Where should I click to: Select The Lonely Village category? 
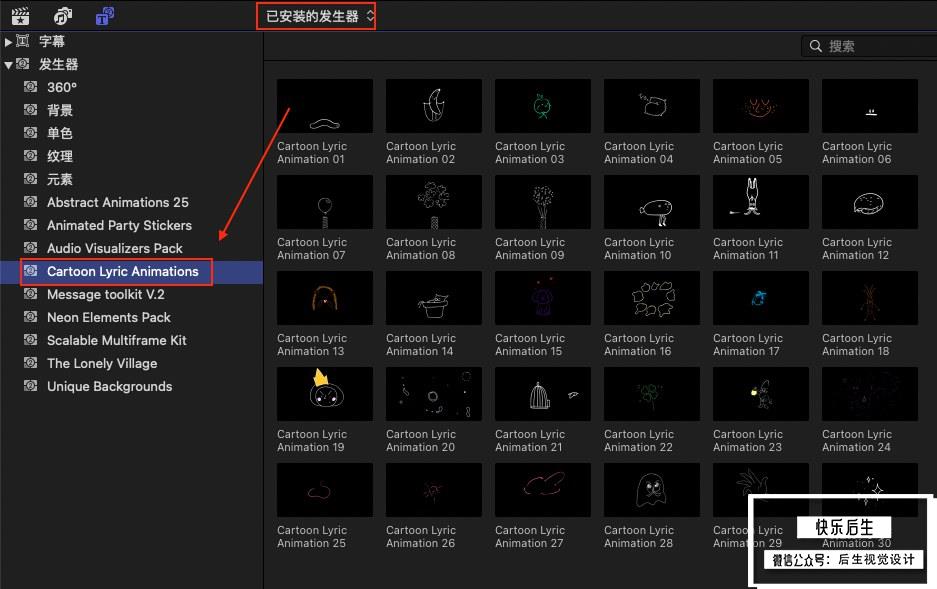(102, 363)
